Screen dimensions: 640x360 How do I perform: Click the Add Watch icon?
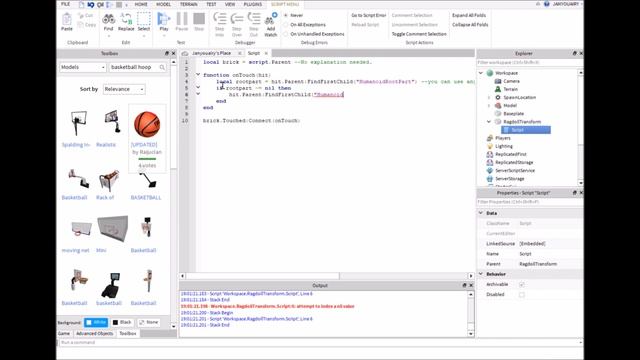pyautogui.click(x=271, y=19)
